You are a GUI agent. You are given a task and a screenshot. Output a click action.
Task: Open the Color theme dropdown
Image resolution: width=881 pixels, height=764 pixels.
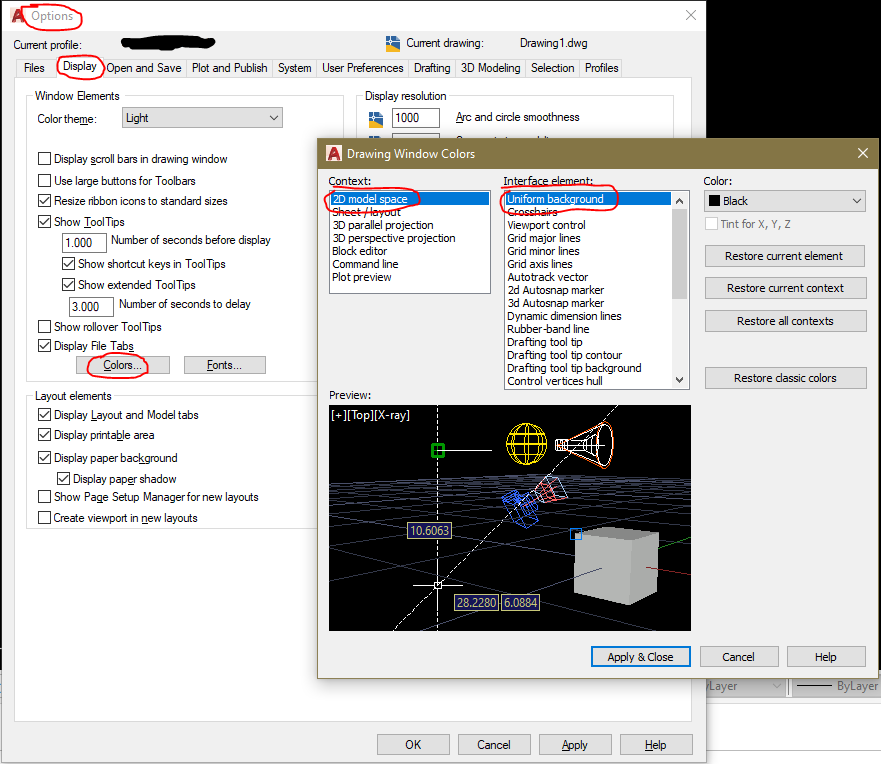[202, 118]
